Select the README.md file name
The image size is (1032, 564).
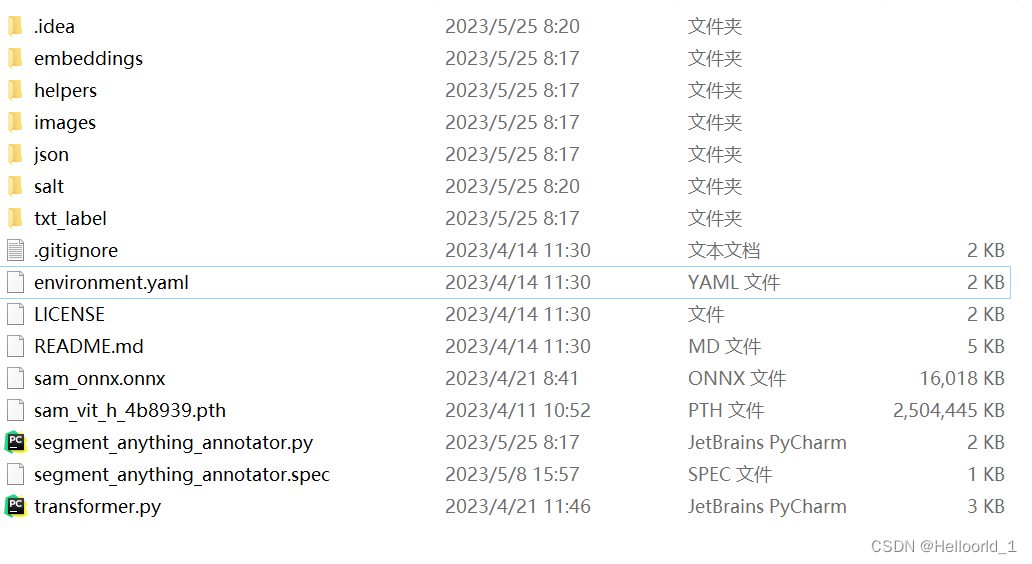click(x=88, y=346)
